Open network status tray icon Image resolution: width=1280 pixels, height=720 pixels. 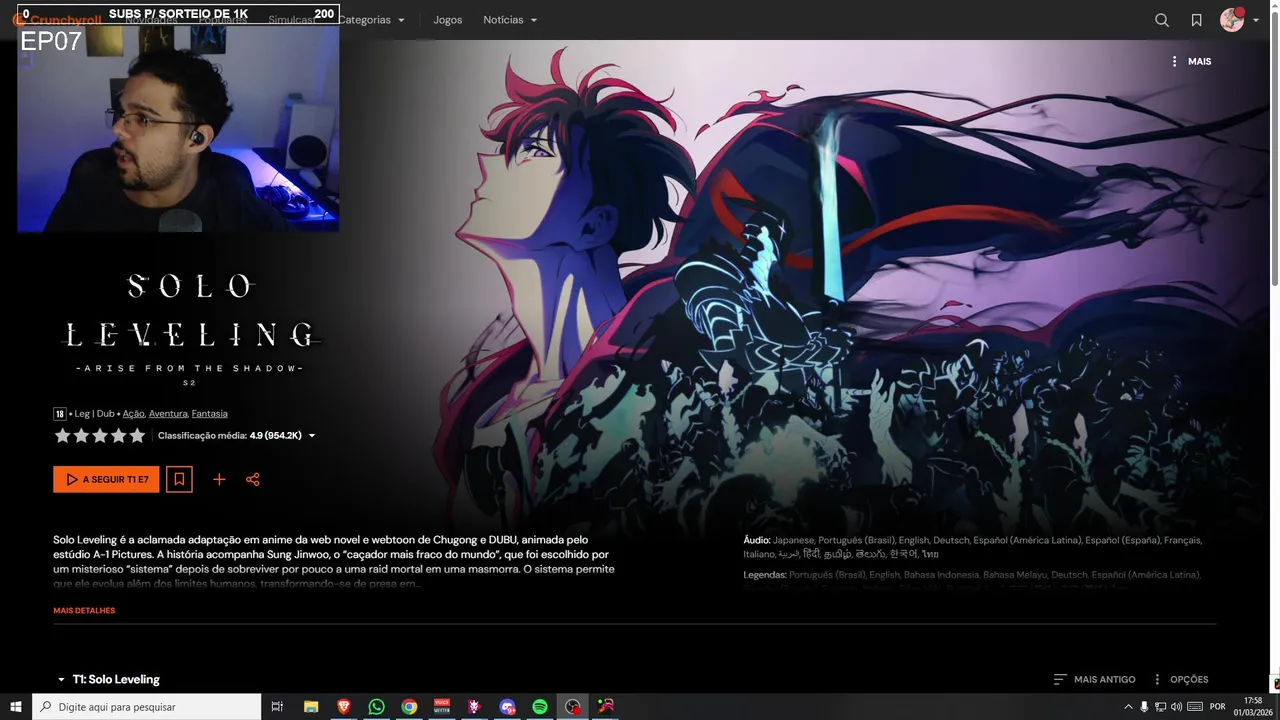pos(1160,706)
